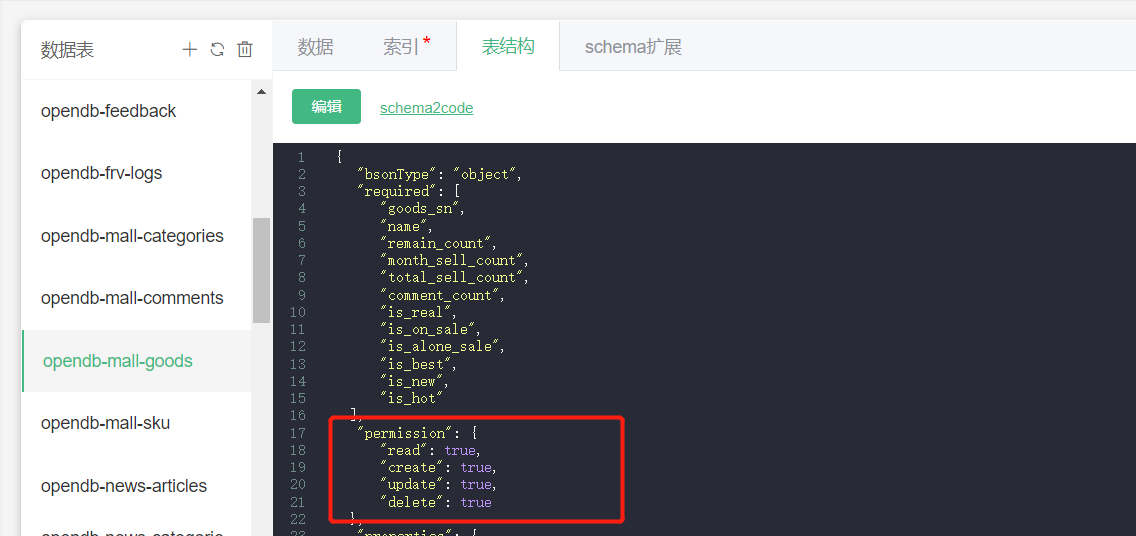1136x536 pixels.
Task: Click line number 17 in gutter
Action: (298, 433)
